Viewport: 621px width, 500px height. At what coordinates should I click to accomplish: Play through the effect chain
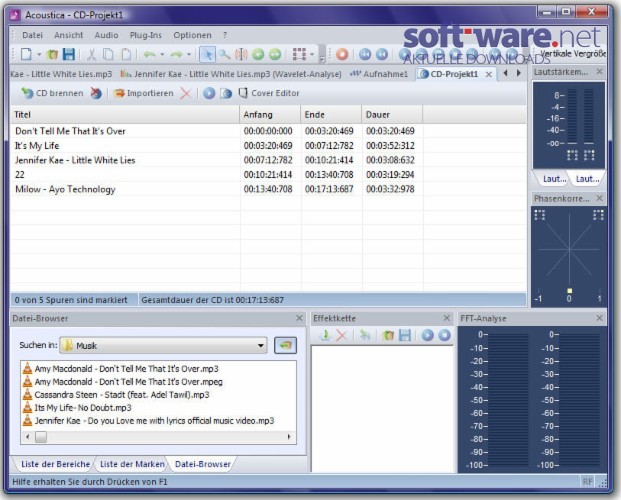(x=427, y=335)
